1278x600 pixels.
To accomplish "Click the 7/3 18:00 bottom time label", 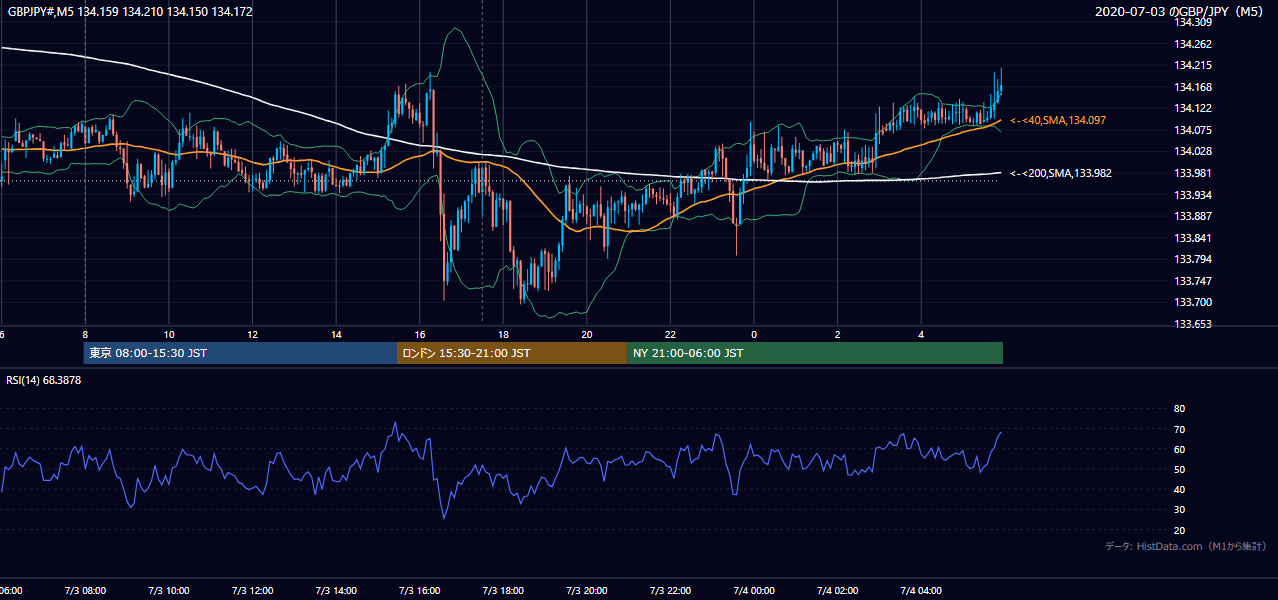I will [x=503, y=591].
